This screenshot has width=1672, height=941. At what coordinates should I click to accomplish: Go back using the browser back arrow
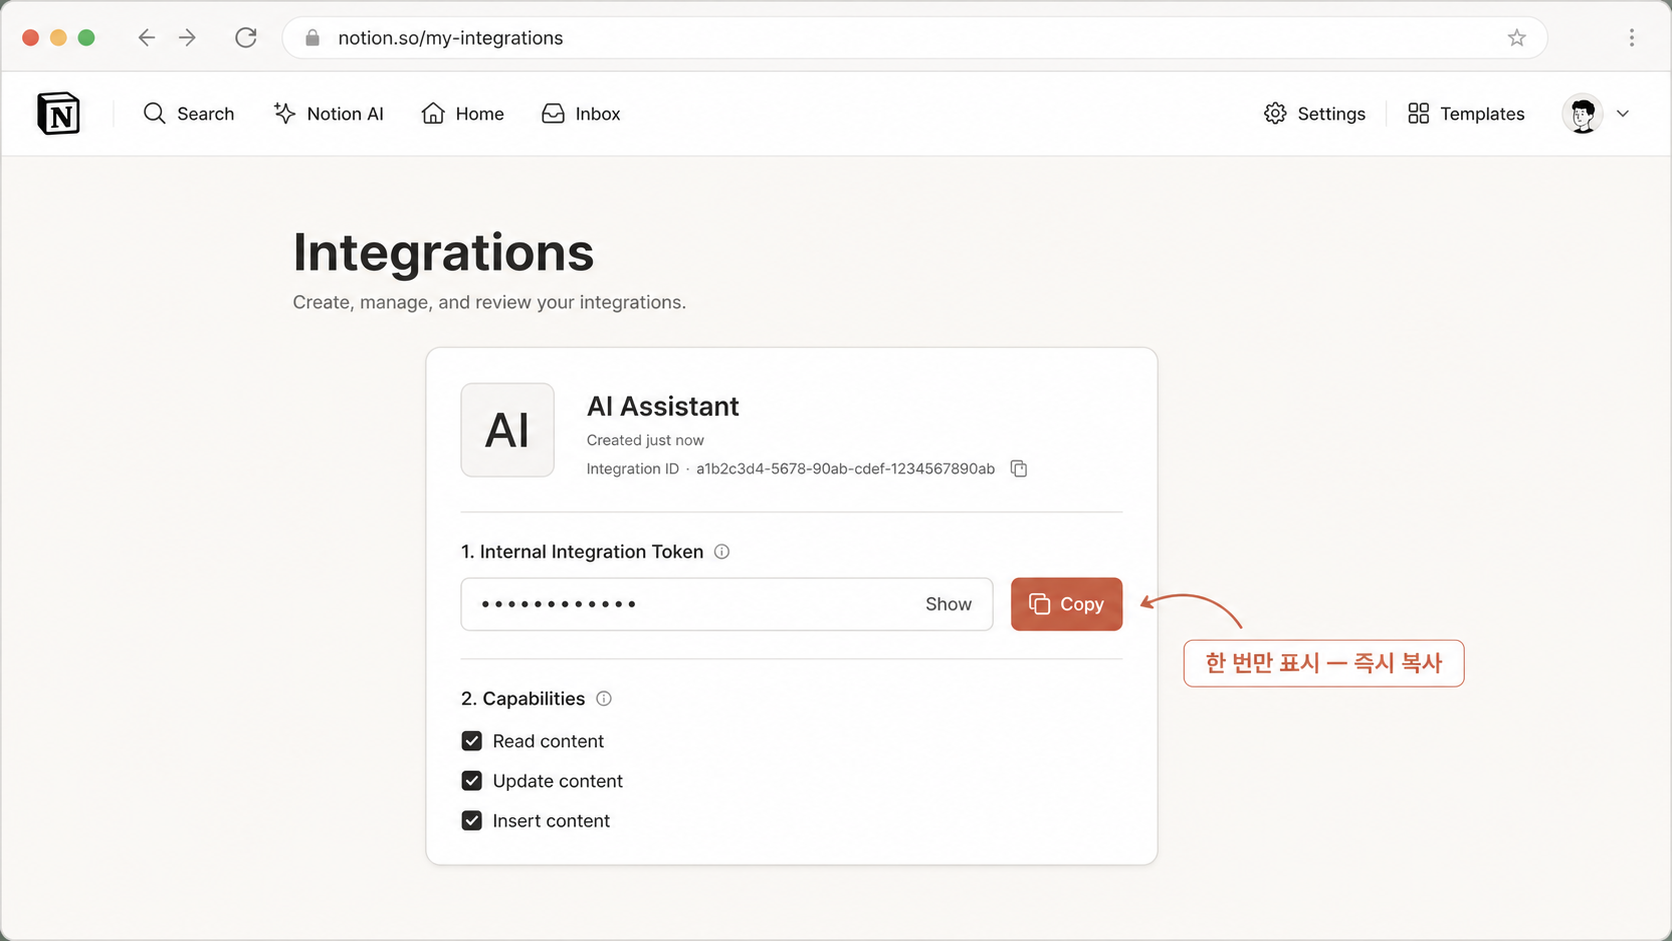pyautogui.click(x=147, y=38)
